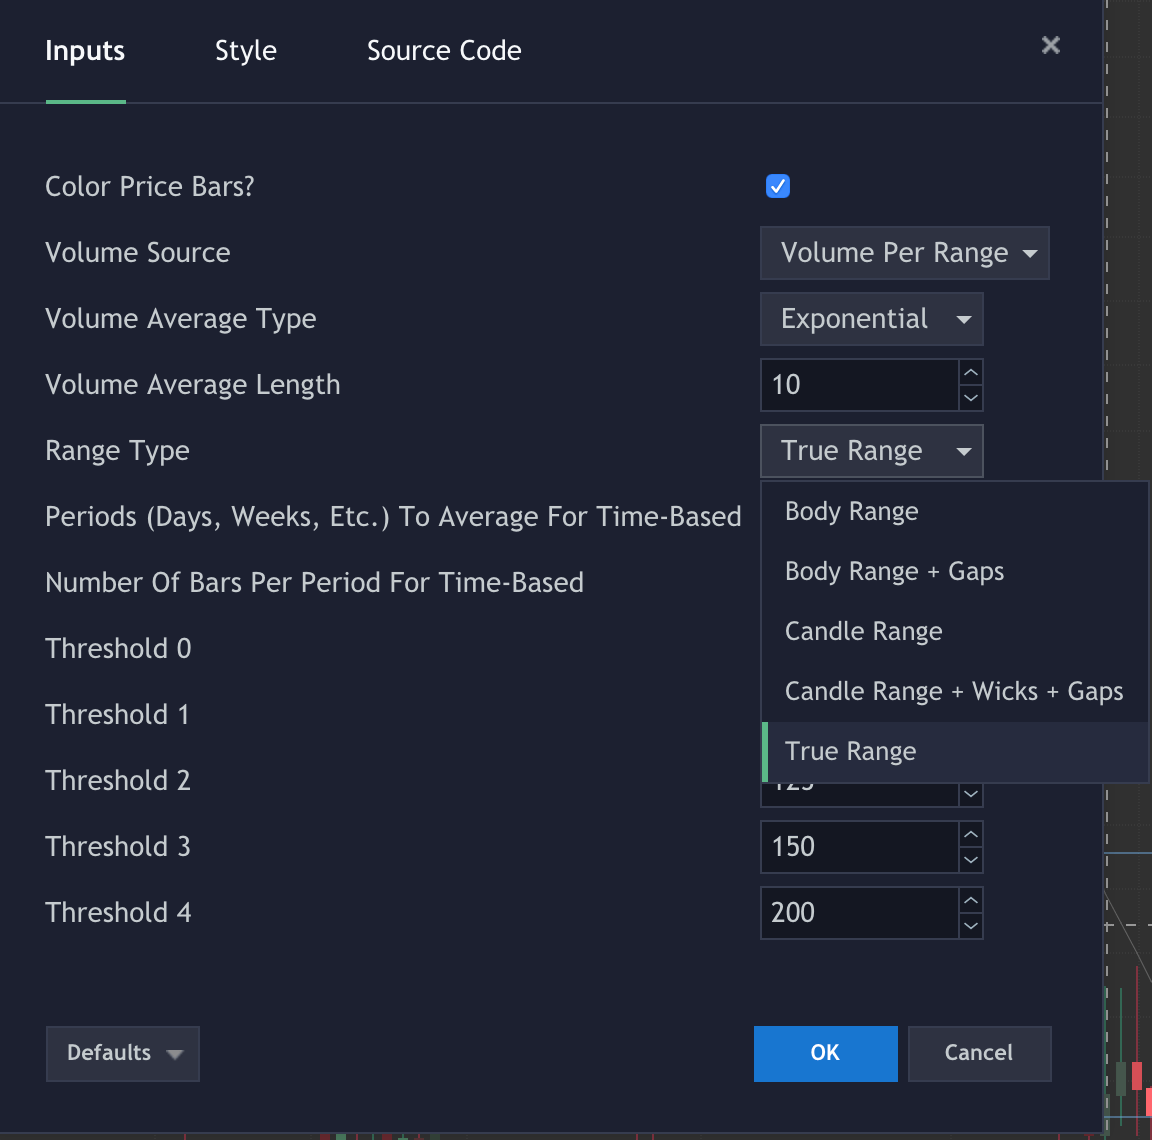The height and width of the screenshot is (1140, 1152).
Task: Open the Volume Source dropdown
Action: [904, 252]
